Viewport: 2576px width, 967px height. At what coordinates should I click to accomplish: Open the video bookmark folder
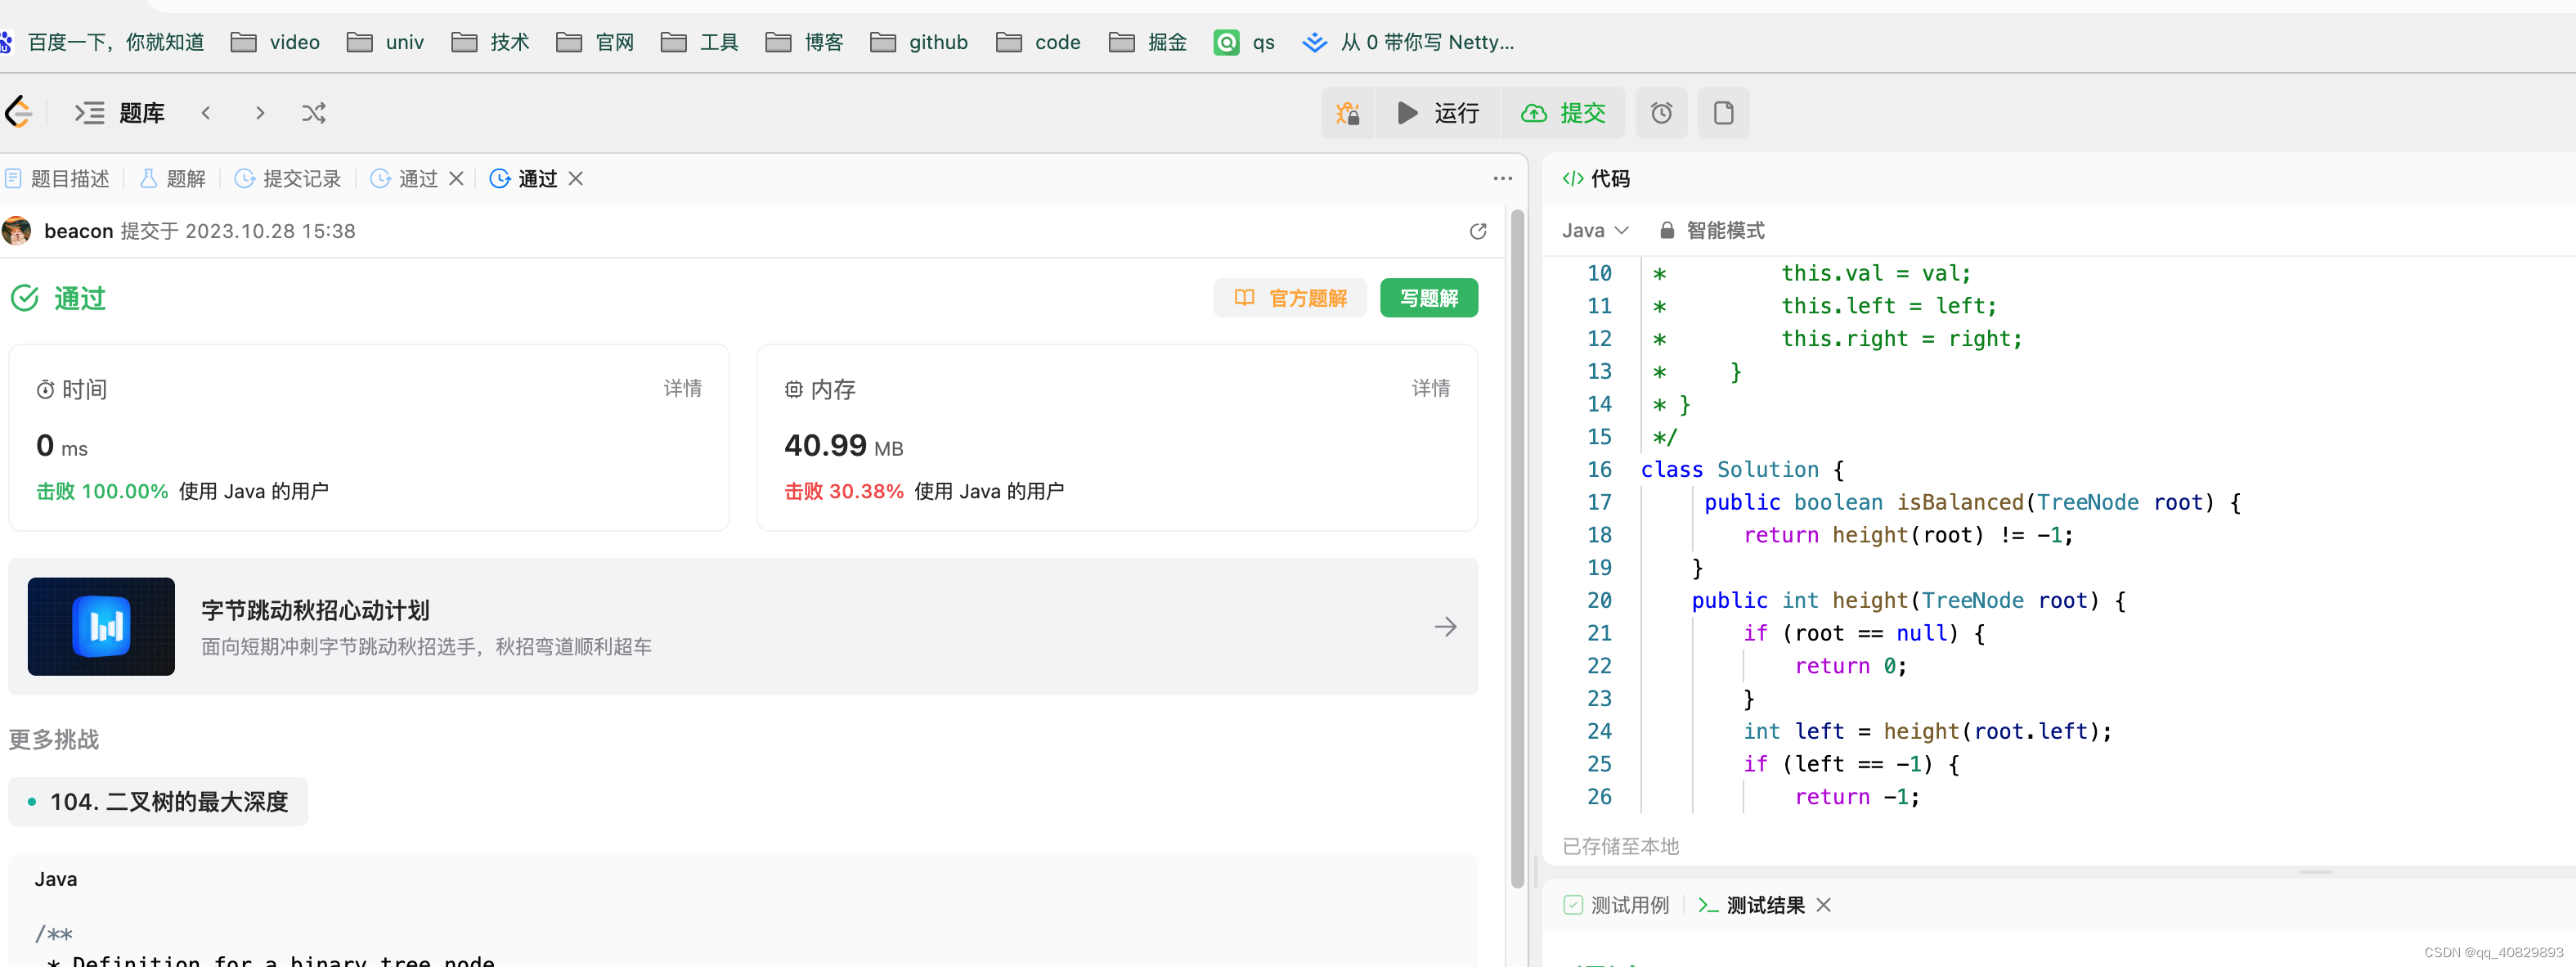[275, 42]
